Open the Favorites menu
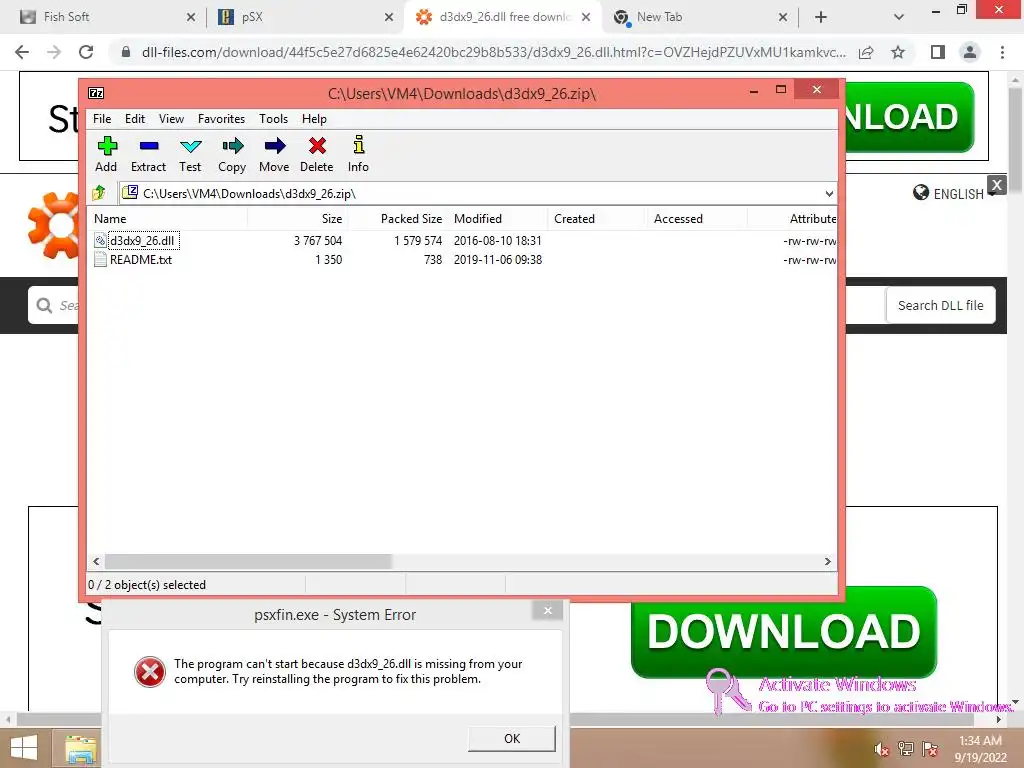 221,119
